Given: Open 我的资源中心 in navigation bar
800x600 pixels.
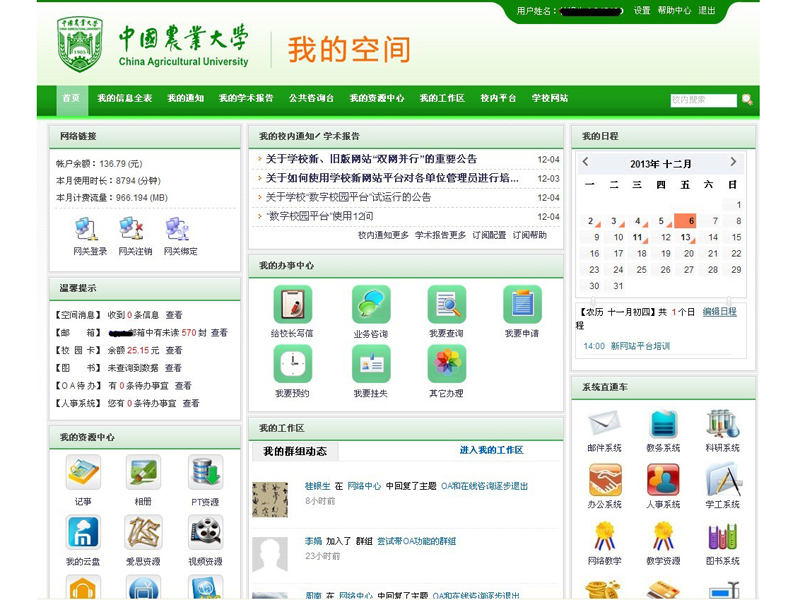Looking at the screenshot, I should point(377,98).
